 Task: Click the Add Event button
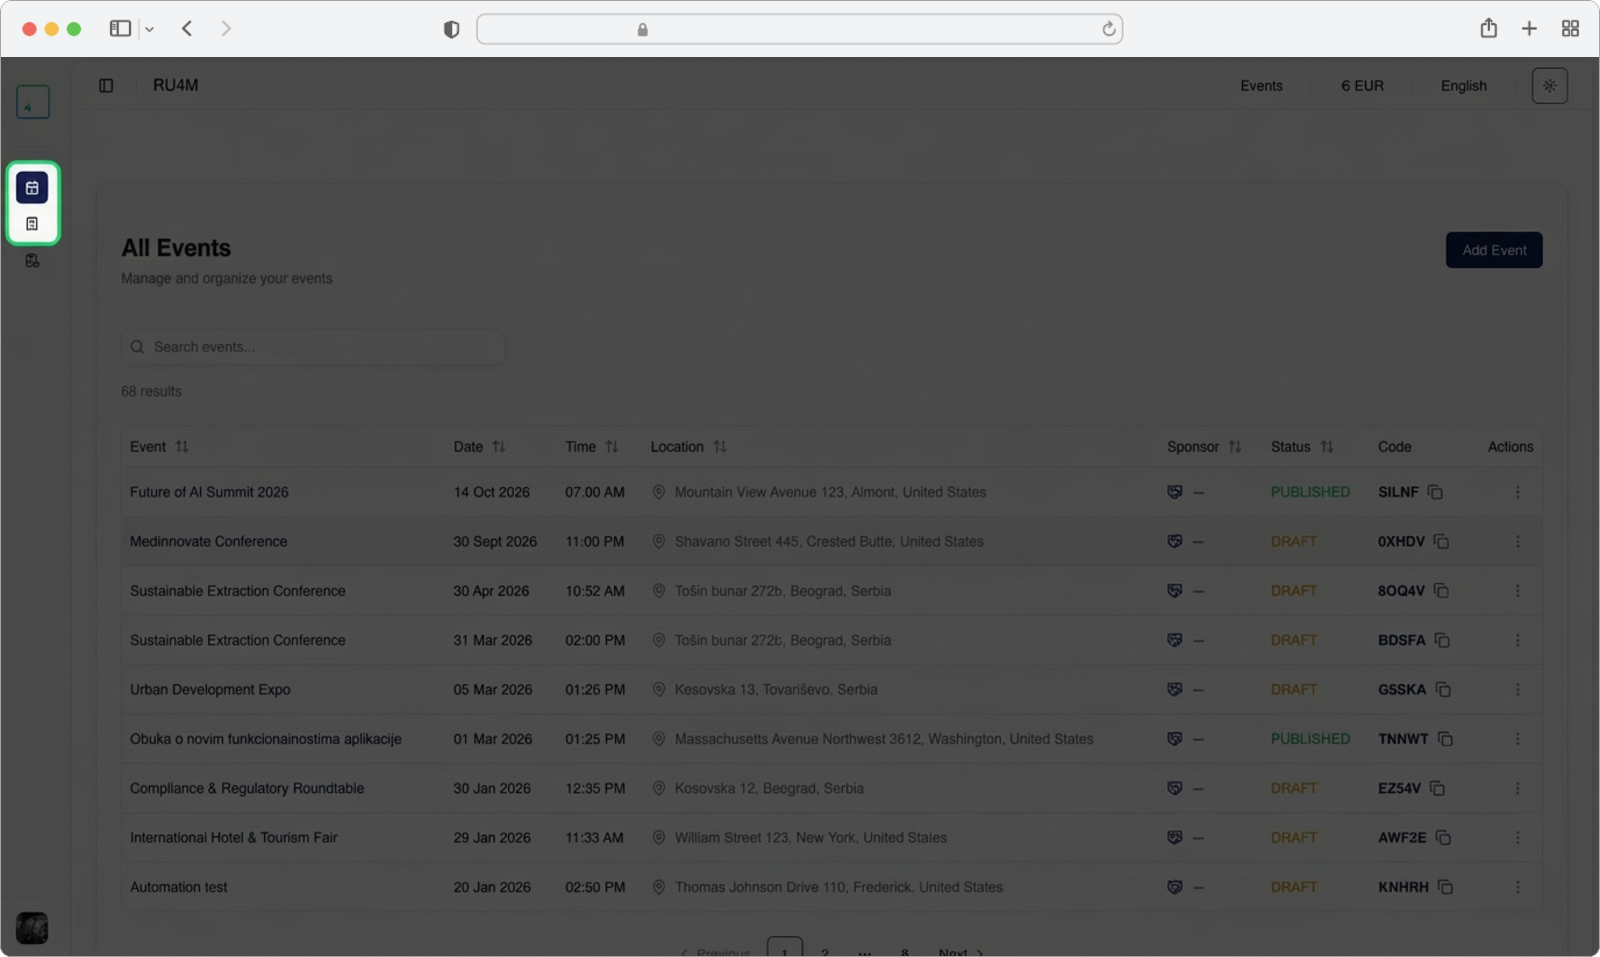coord(1493,250)
